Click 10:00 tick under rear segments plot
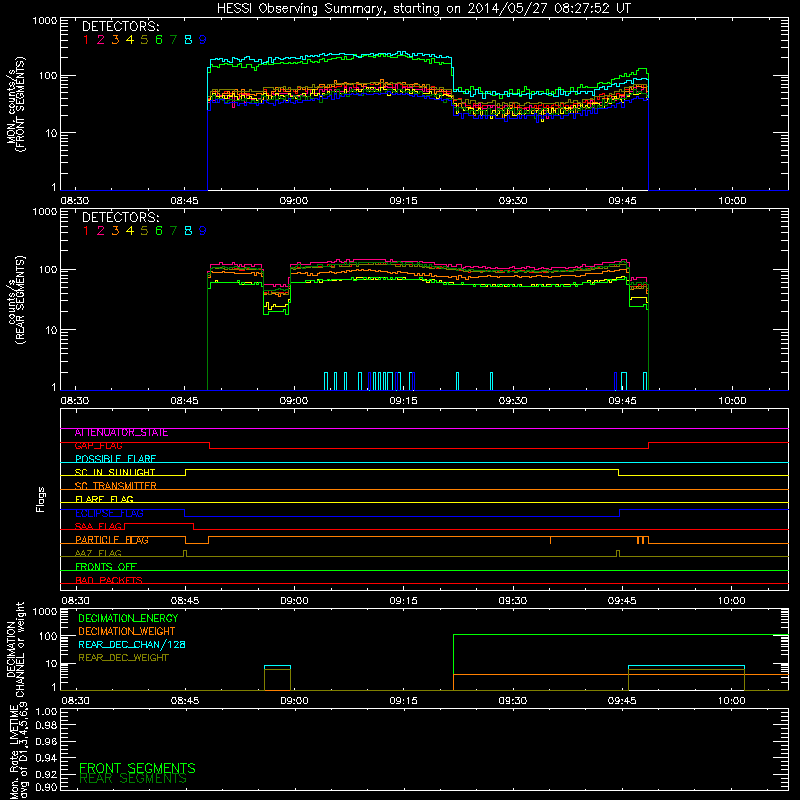 [732, 401]
